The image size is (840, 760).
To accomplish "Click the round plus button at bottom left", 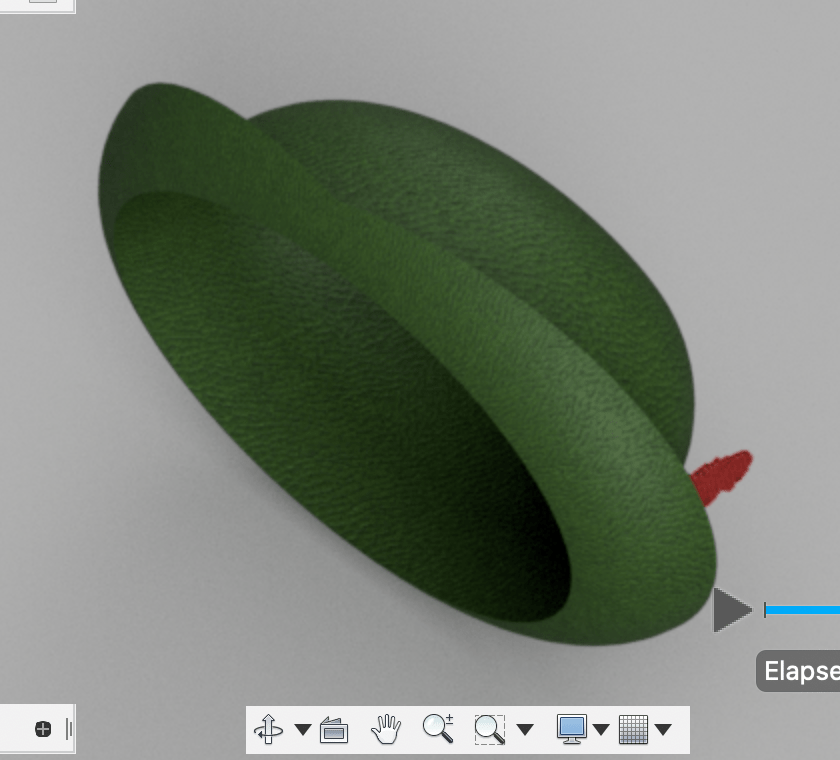I will tap(43, 729).
